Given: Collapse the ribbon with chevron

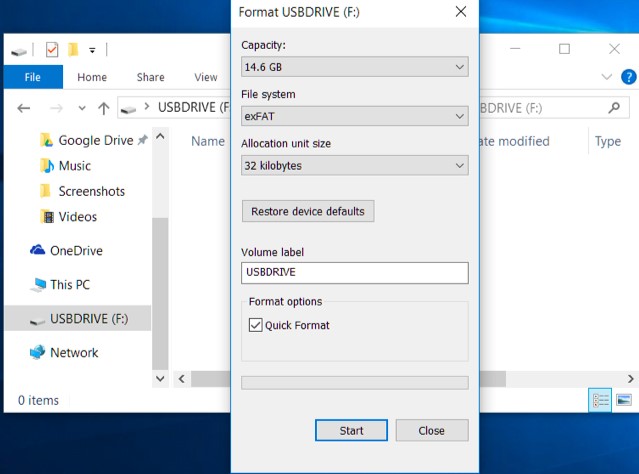Looking at the screenshot, I should pos(606,77).
